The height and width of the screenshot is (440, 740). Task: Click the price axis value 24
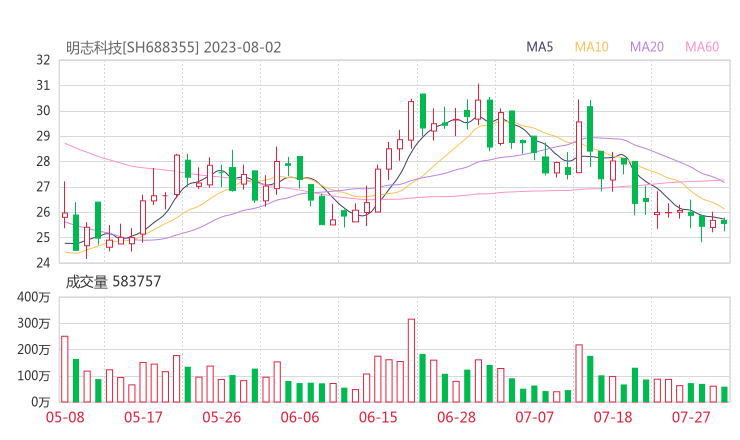tap(43, 263)
